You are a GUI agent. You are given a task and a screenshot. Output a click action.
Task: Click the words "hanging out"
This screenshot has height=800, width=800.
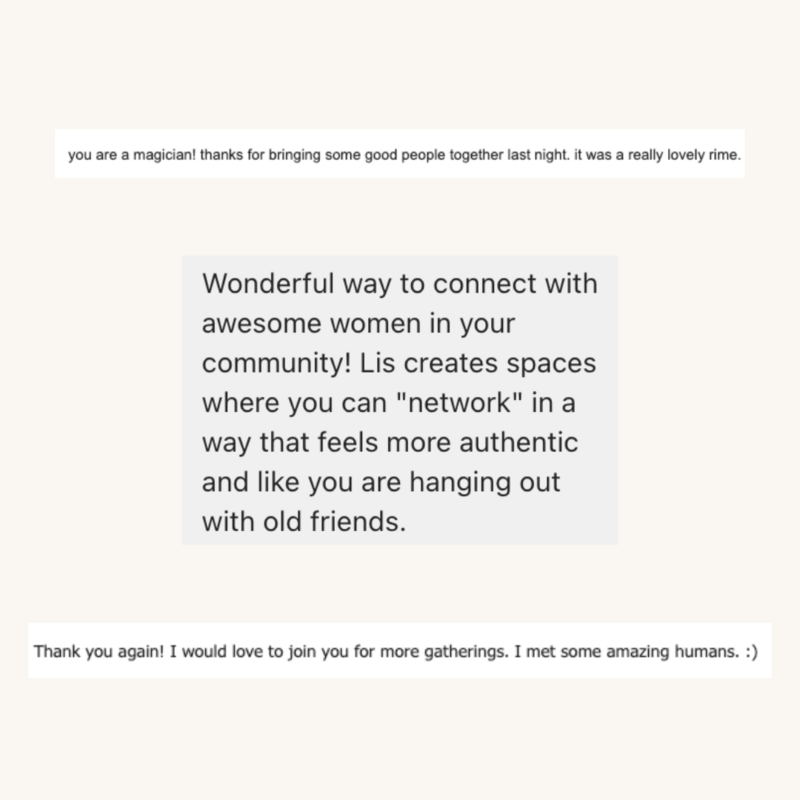click(x=485, y=483)
